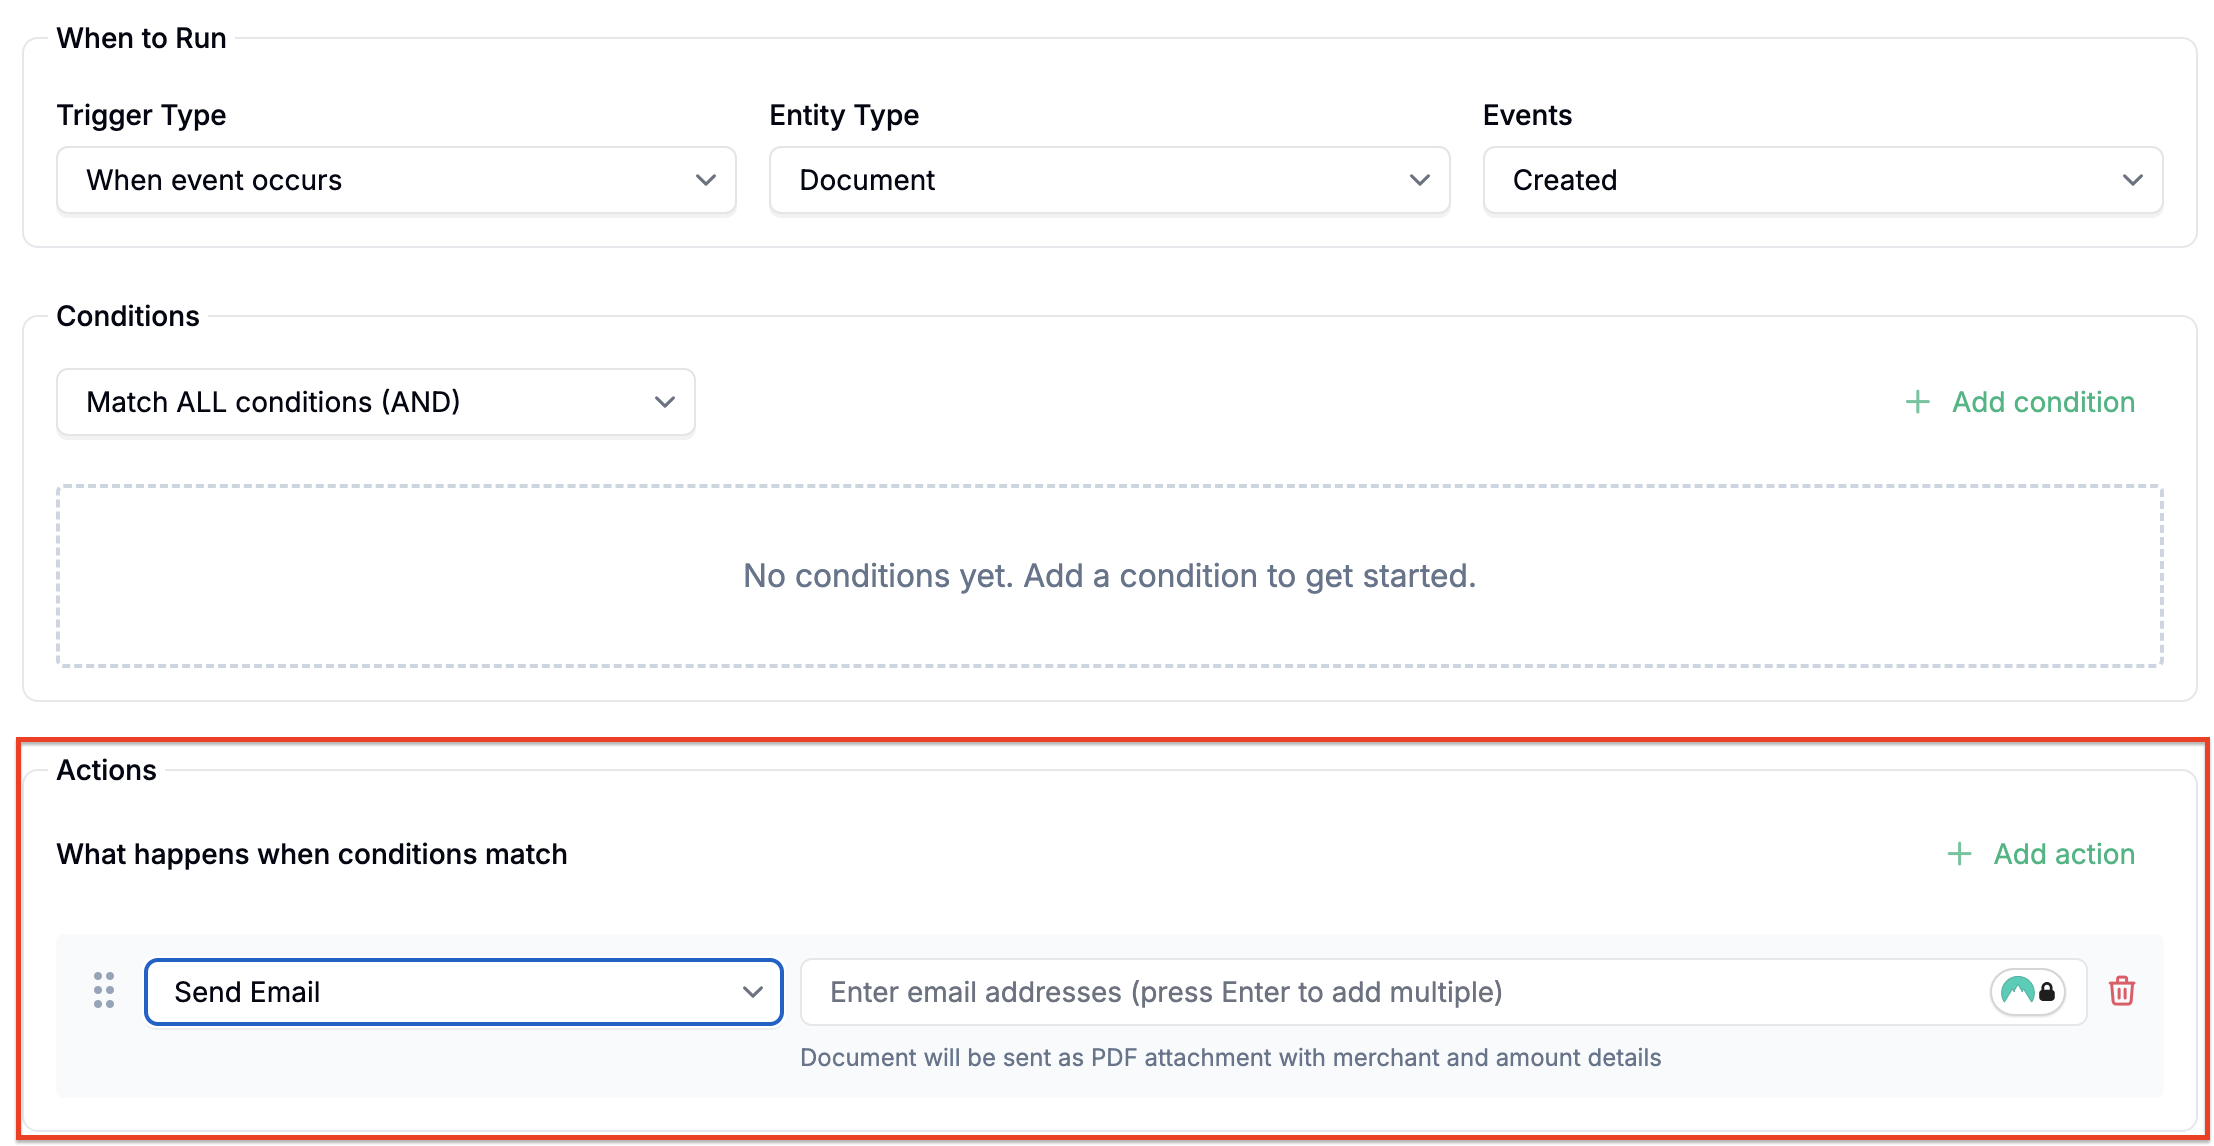Click the chevron arrow on Trigger Type field
The width and height of the screenshot is (2214, 1146).
(x=706, y=180)
